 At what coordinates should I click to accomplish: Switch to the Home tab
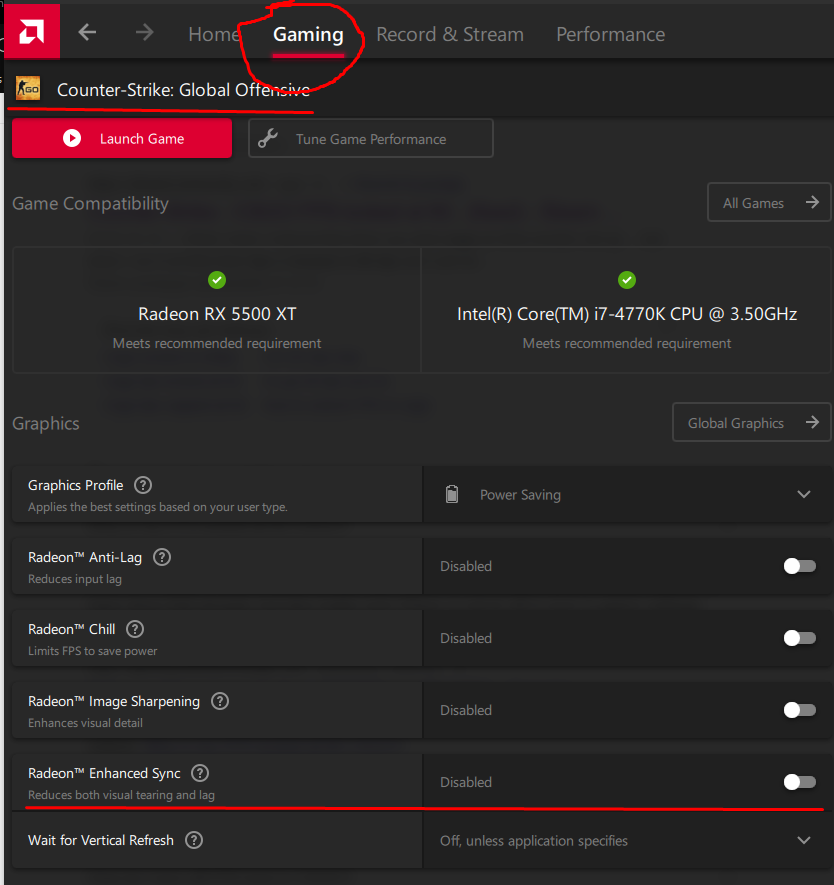pyautogui.click(x=214, y=34)
